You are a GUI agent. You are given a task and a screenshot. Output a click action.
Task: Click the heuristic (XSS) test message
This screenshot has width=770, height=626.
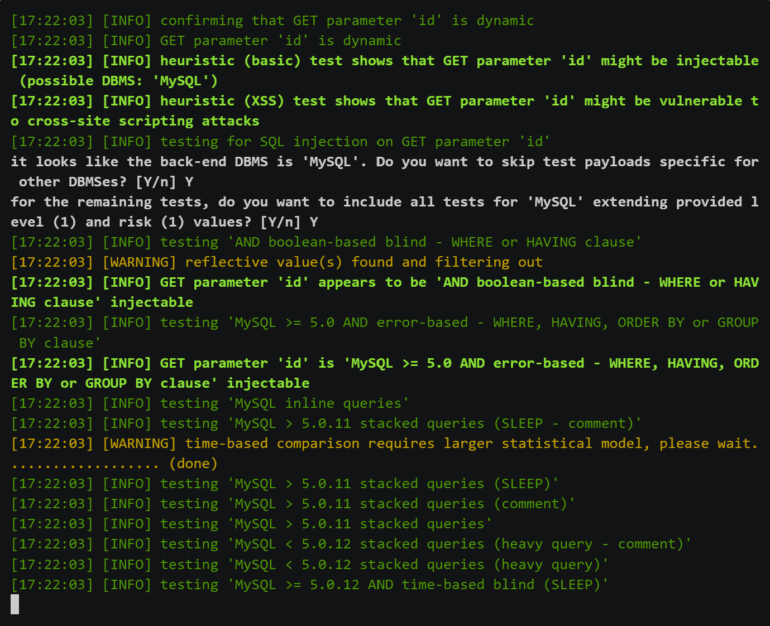385,111
